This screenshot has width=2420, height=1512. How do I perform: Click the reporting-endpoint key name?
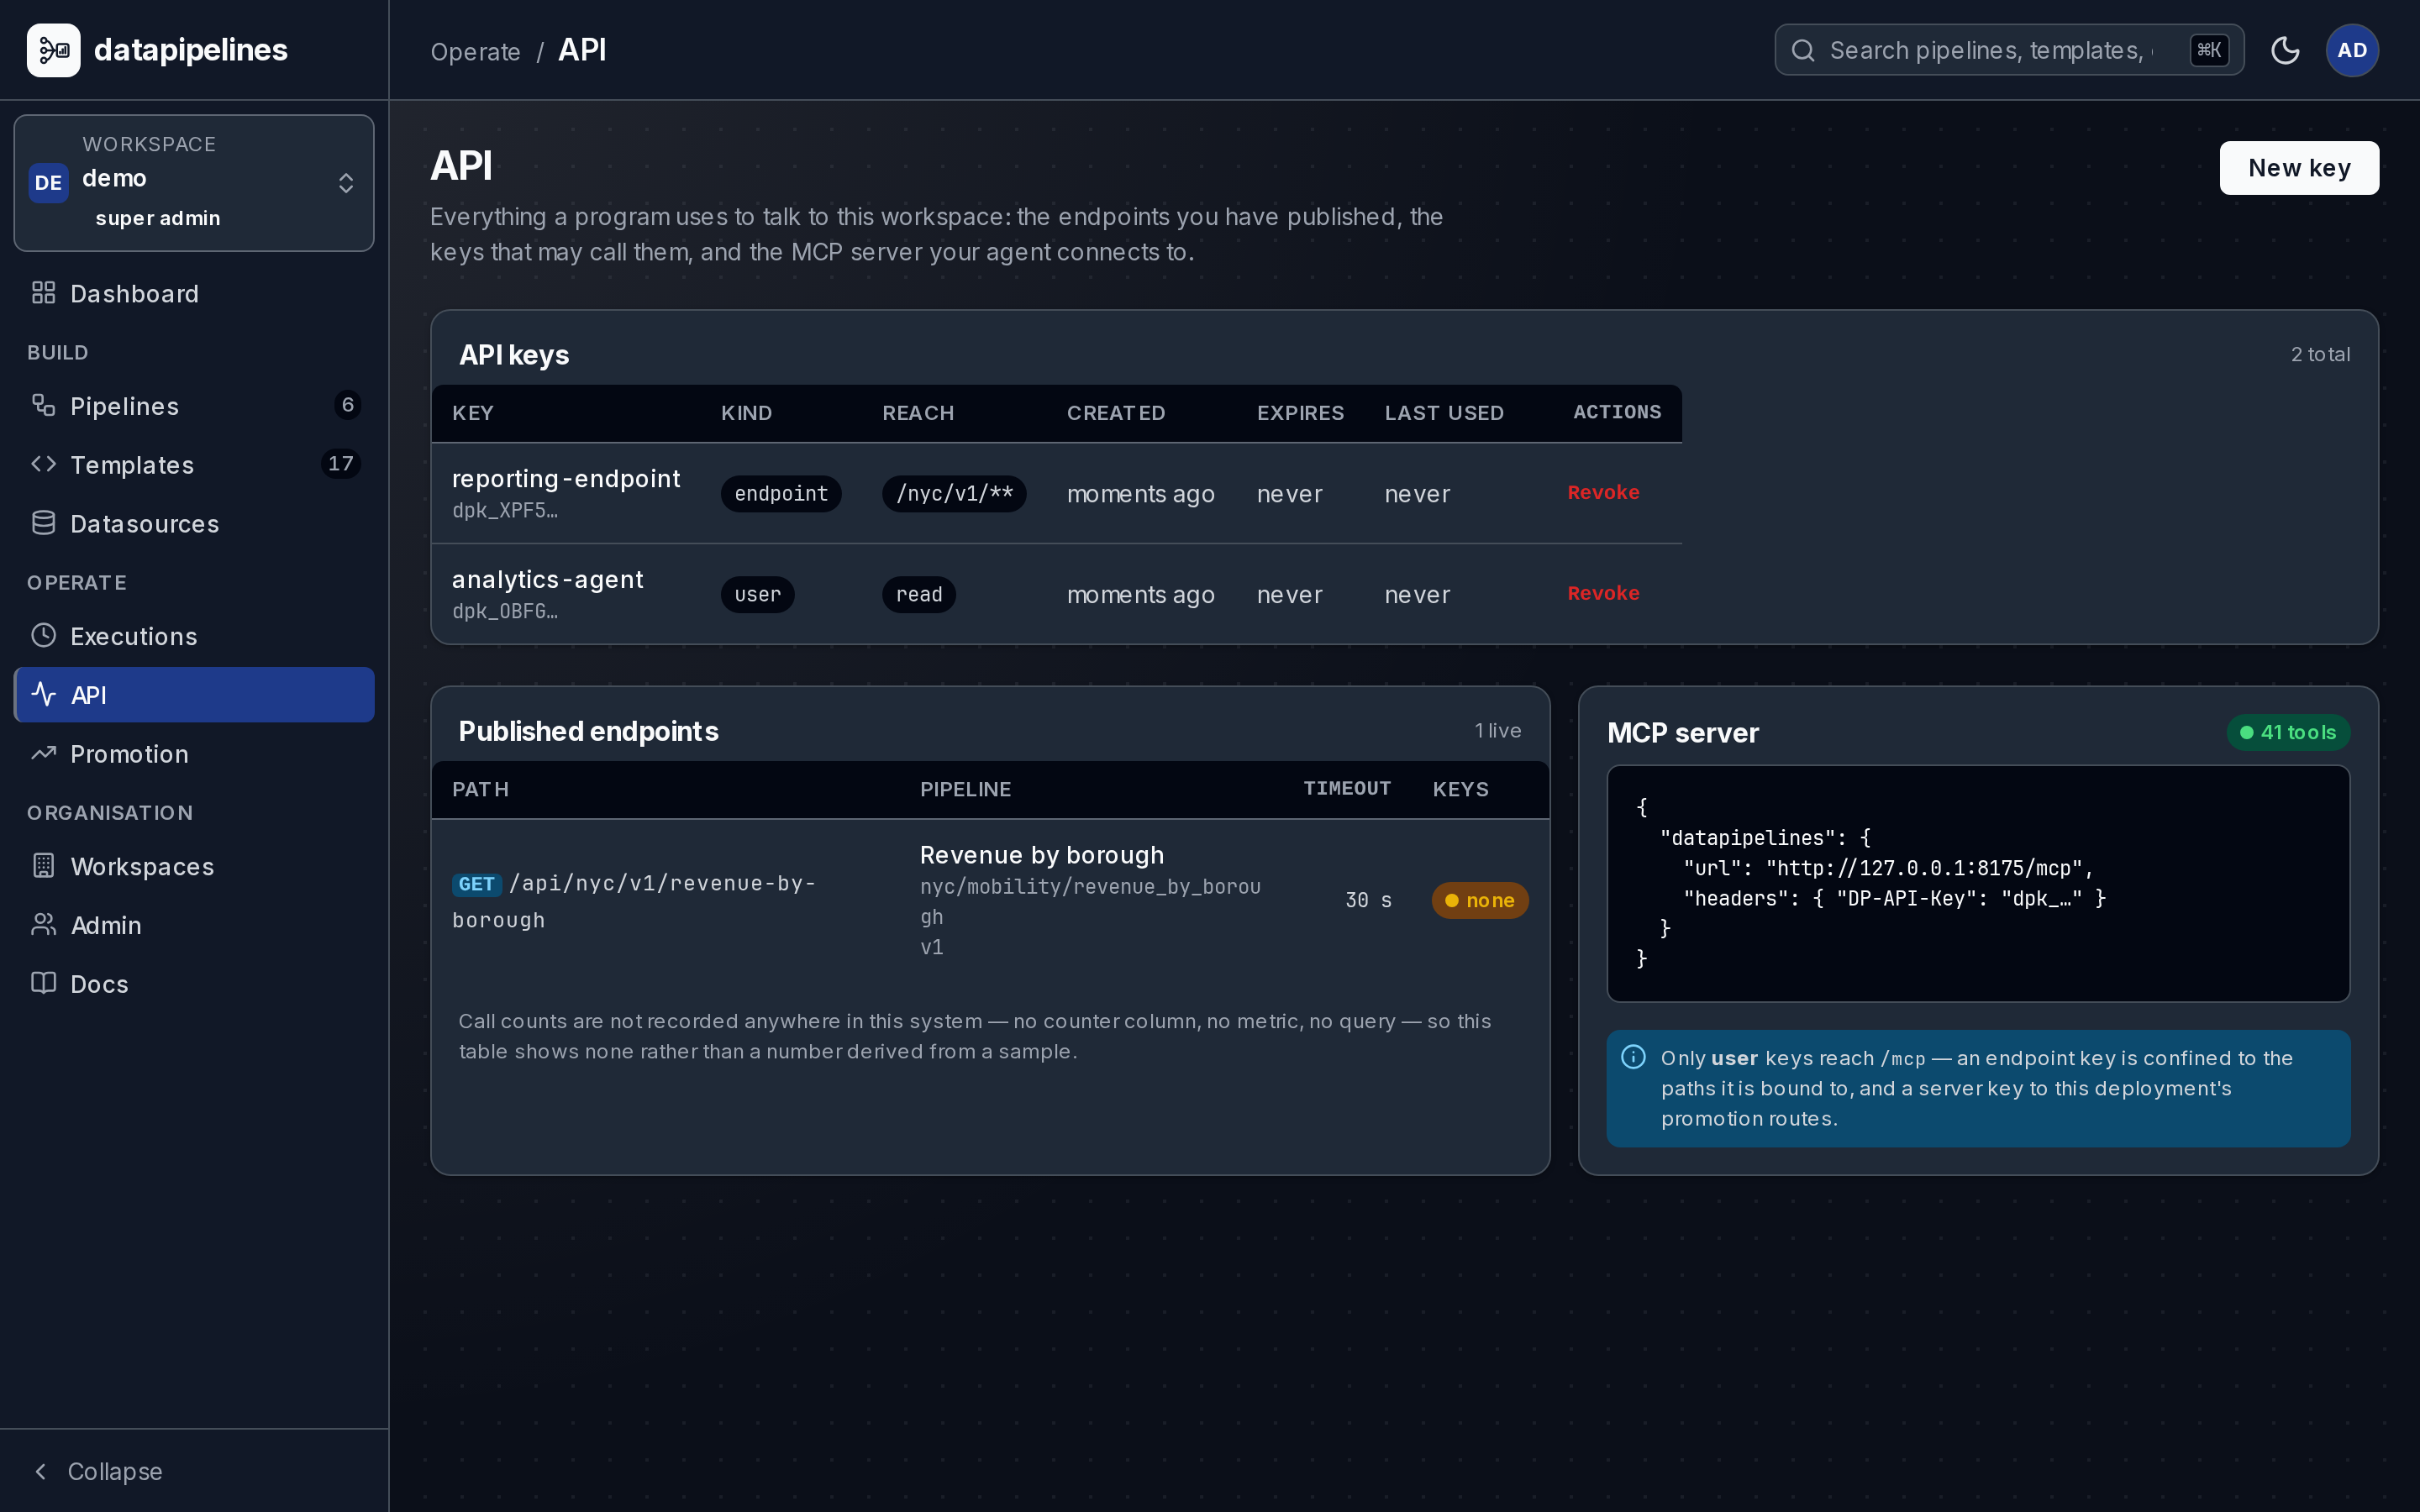point(566,478)
